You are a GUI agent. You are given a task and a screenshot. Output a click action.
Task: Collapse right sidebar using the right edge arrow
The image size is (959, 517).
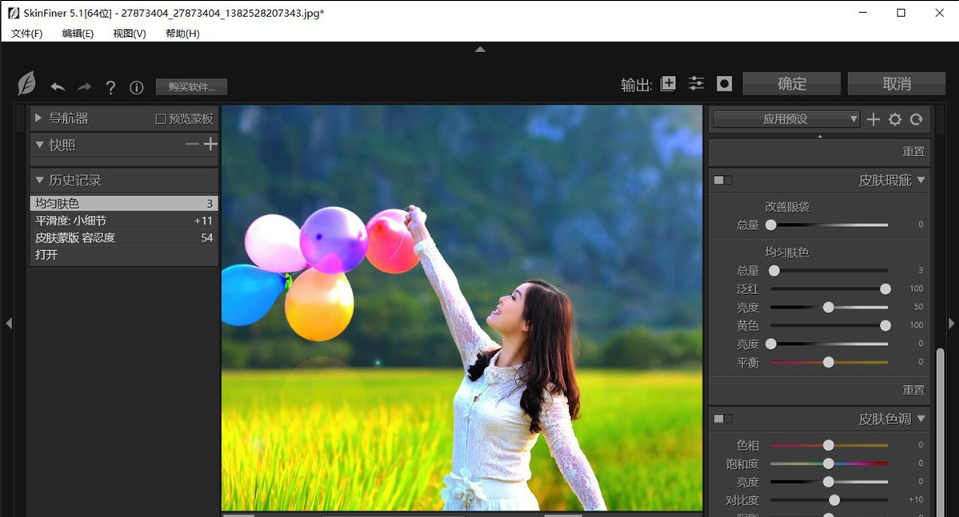point(952,323)
